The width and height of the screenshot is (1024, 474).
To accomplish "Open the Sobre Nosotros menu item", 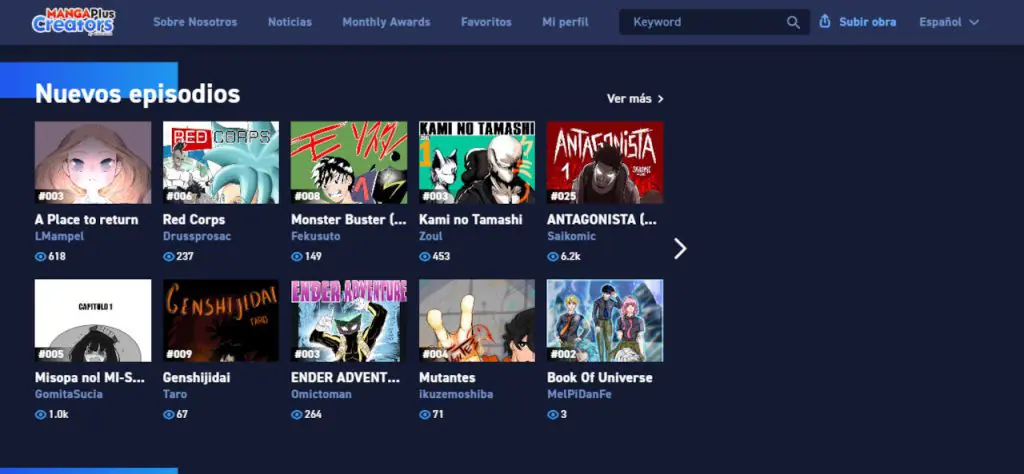I will coord(195,22).
